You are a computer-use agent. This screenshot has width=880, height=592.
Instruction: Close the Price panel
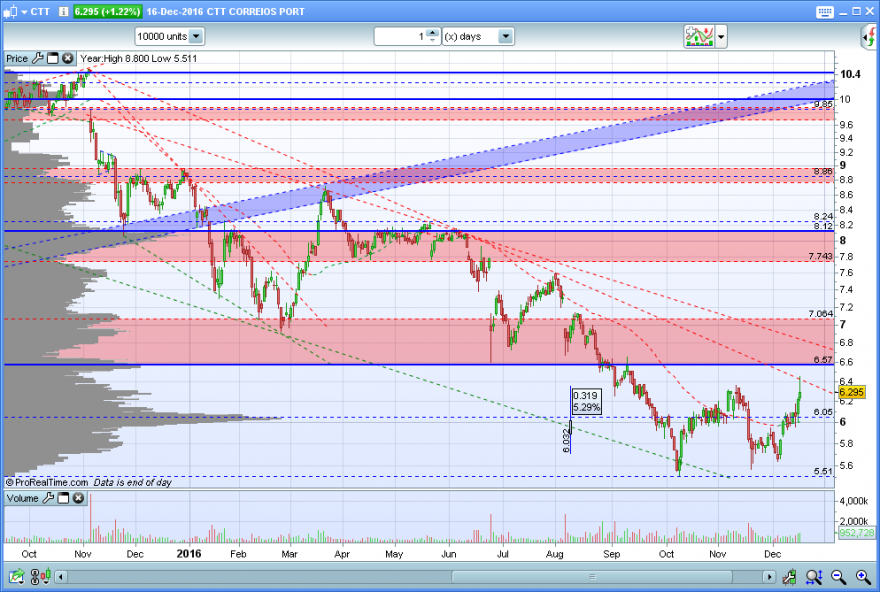point(68,58)
